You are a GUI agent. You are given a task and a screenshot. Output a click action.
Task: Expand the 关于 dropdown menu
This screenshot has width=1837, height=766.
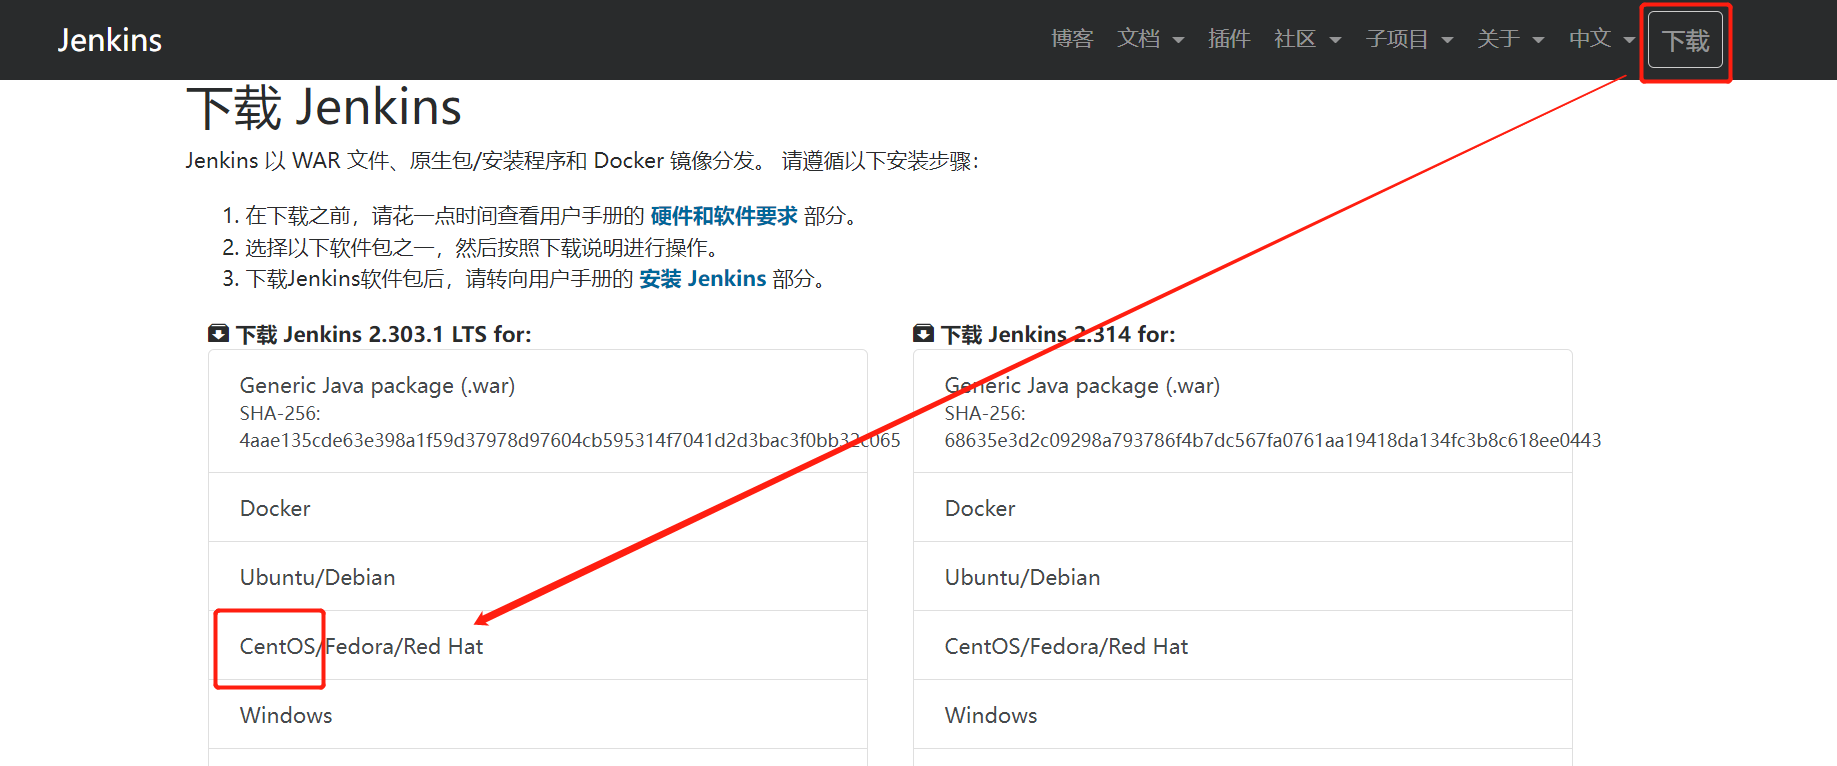click(x=1511, y=39)
